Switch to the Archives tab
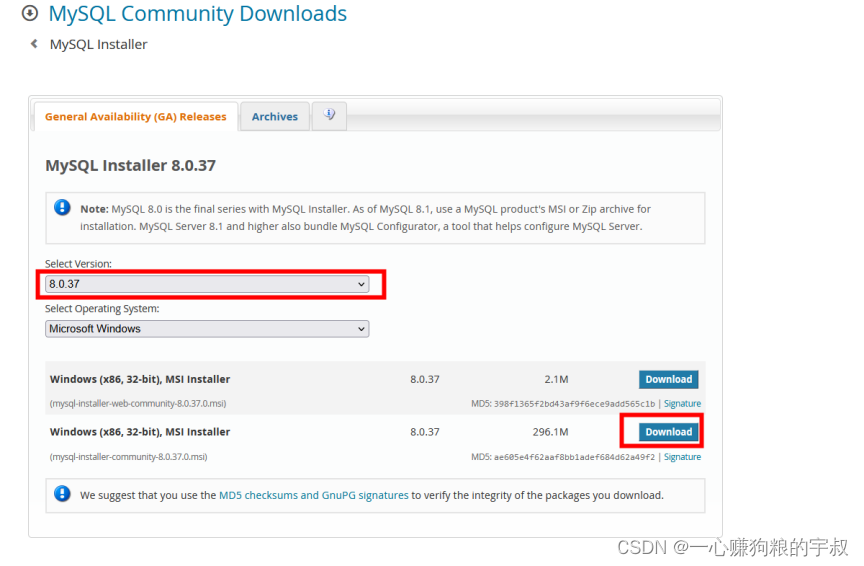This screenshot has width=864, height=566. point(274,117)
